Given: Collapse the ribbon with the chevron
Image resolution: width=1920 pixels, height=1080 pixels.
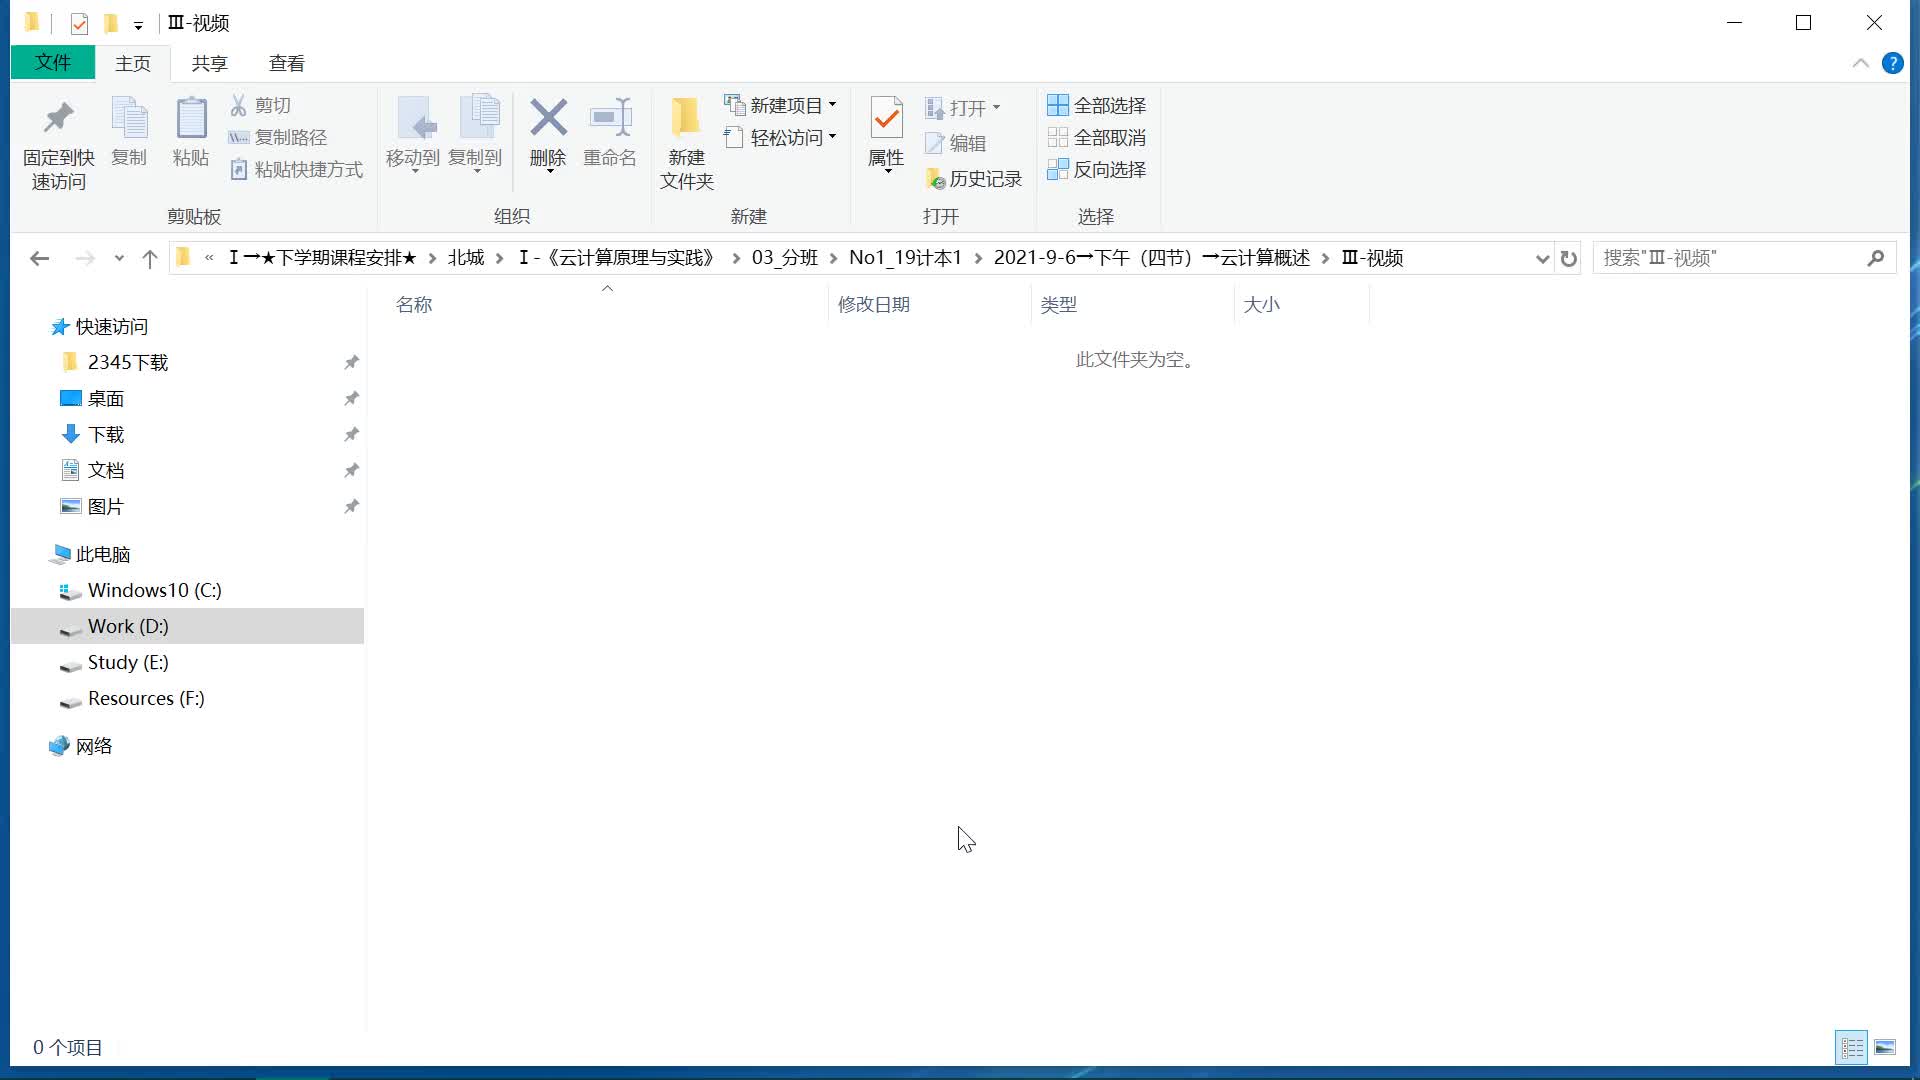Looking at the screenshot, I should point(1860,63).
